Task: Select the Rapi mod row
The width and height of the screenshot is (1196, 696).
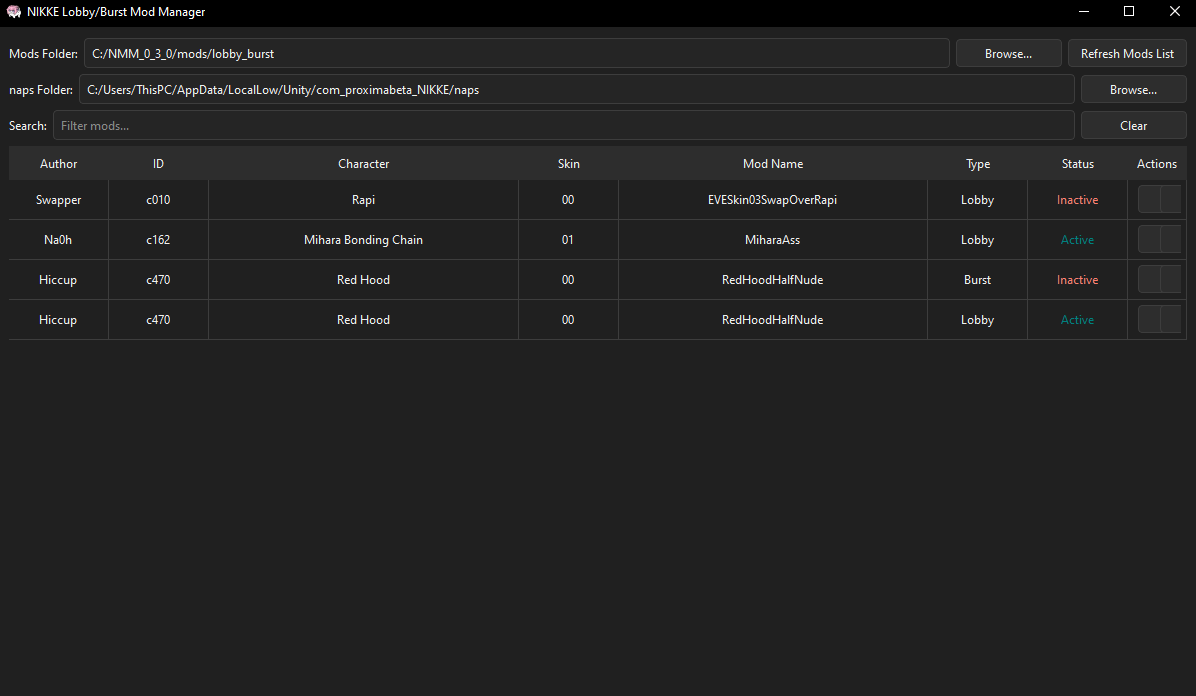Action: click(363, 199)
